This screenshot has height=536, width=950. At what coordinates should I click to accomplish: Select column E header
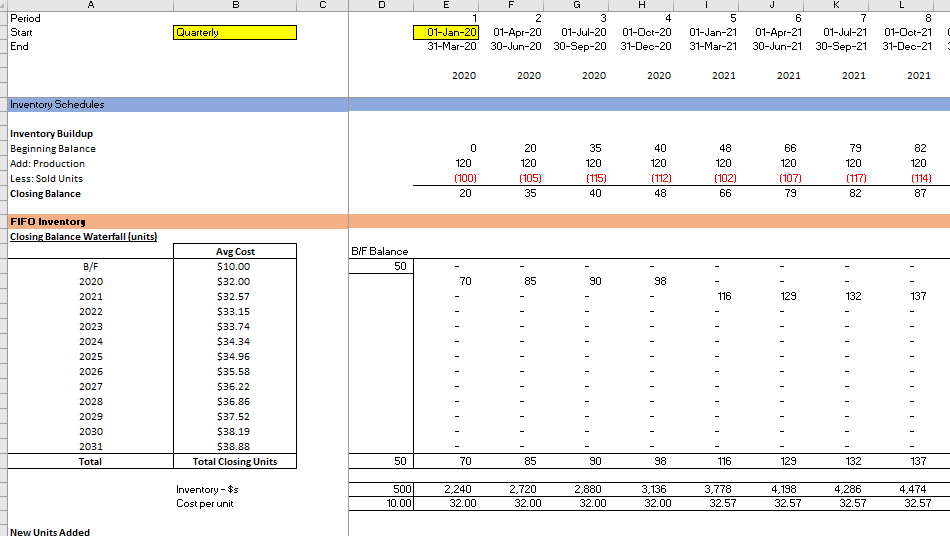[446, 5]
